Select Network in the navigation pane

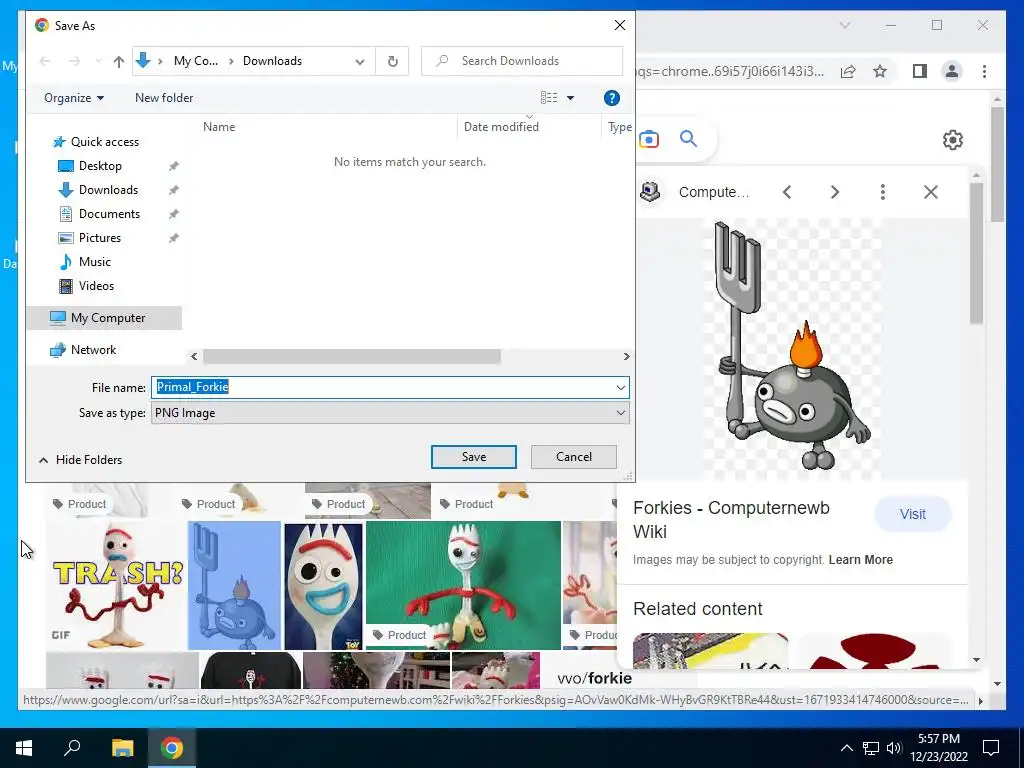(93, 350)
